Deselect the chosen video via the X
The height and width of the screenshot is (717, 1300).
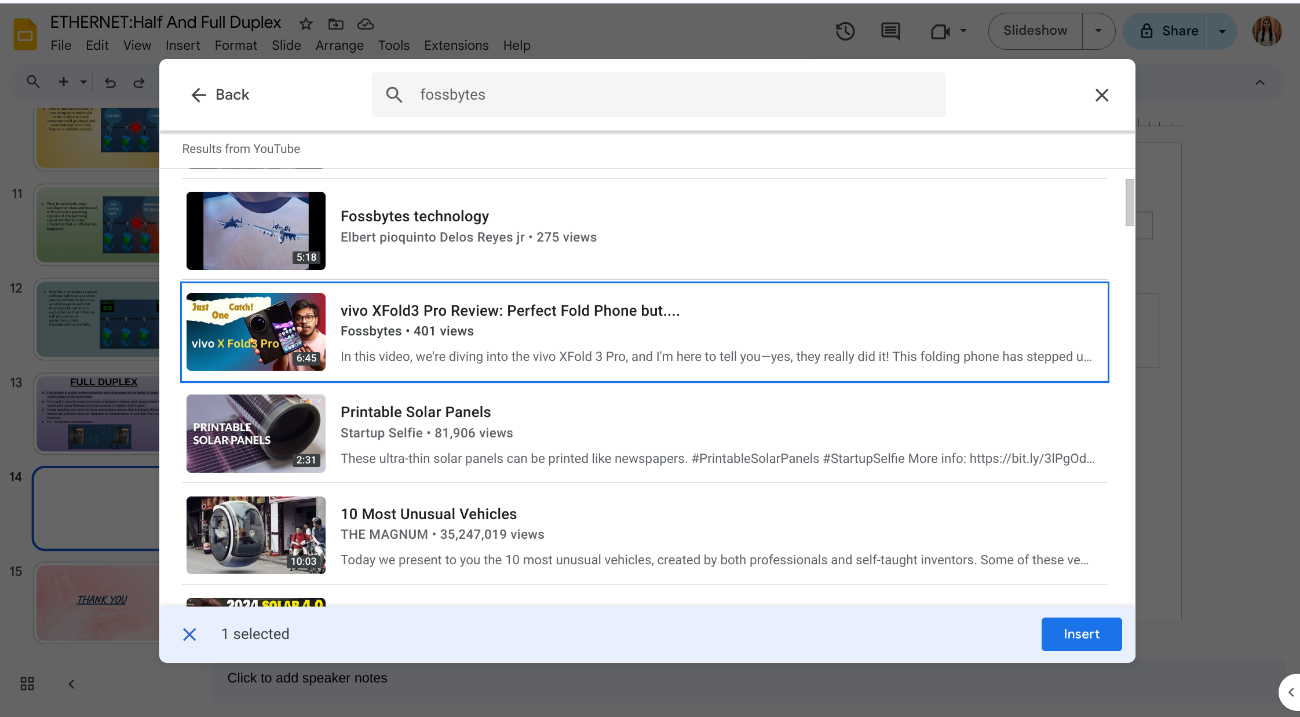(189, 634)
